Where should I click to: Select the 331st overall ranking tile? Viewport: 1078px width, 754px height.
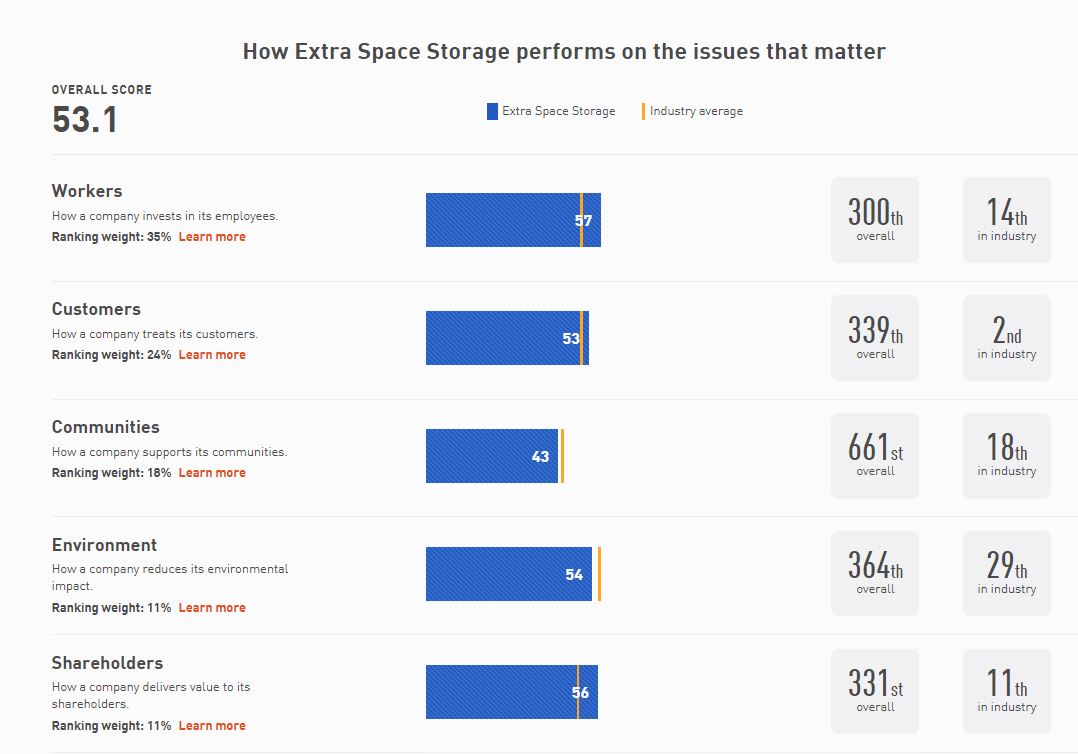(x=875, y=692)
